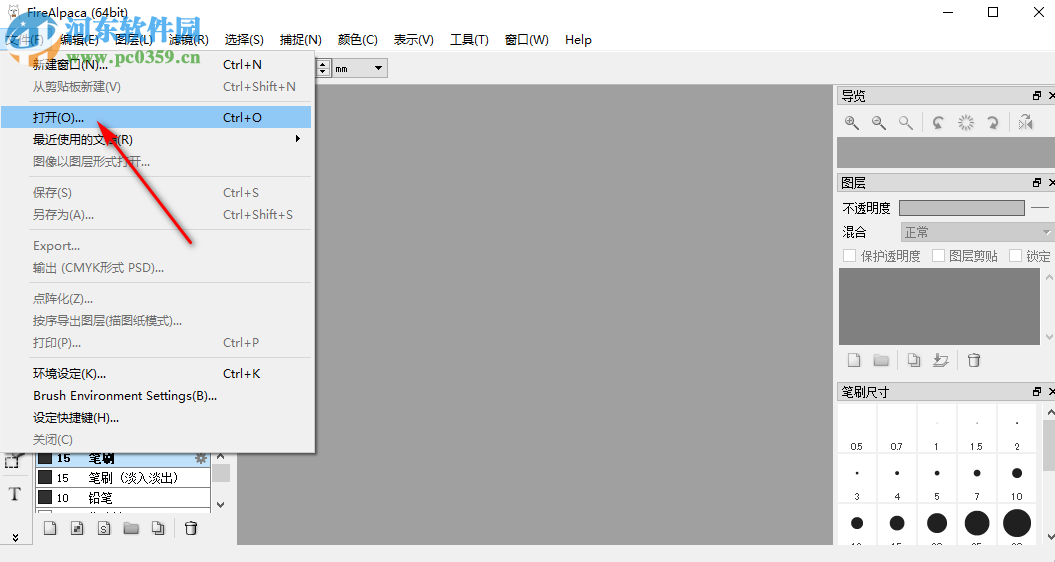Image resolution: width=1055 pixels, height=562 pixels.
Task: Float the Brush Size panel
Action: point(1037,391)
